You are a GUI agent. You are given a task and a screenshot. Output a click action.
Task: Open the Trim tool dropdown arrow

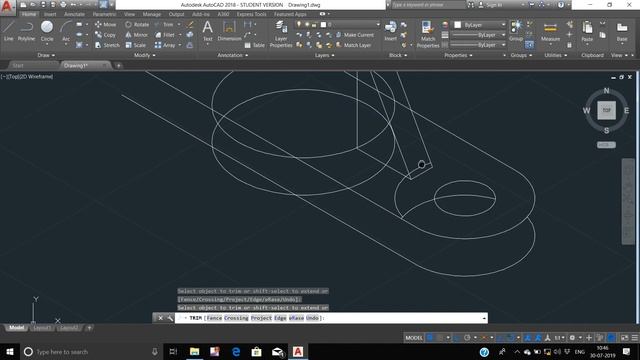178,24
